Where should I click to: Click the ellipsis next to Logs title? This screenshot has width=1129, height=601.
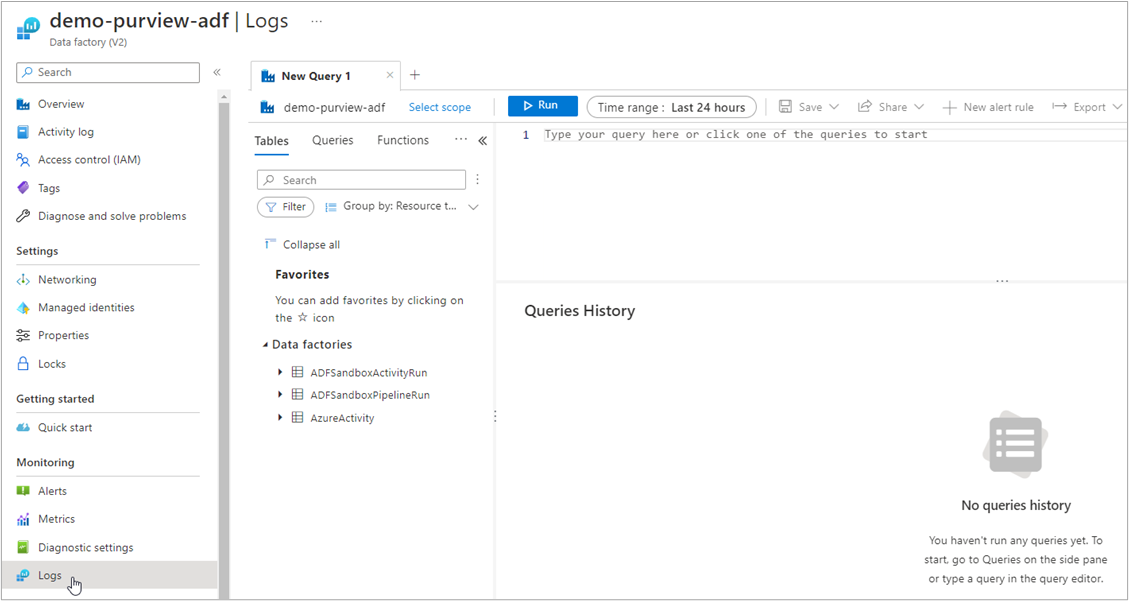[316, 22]
